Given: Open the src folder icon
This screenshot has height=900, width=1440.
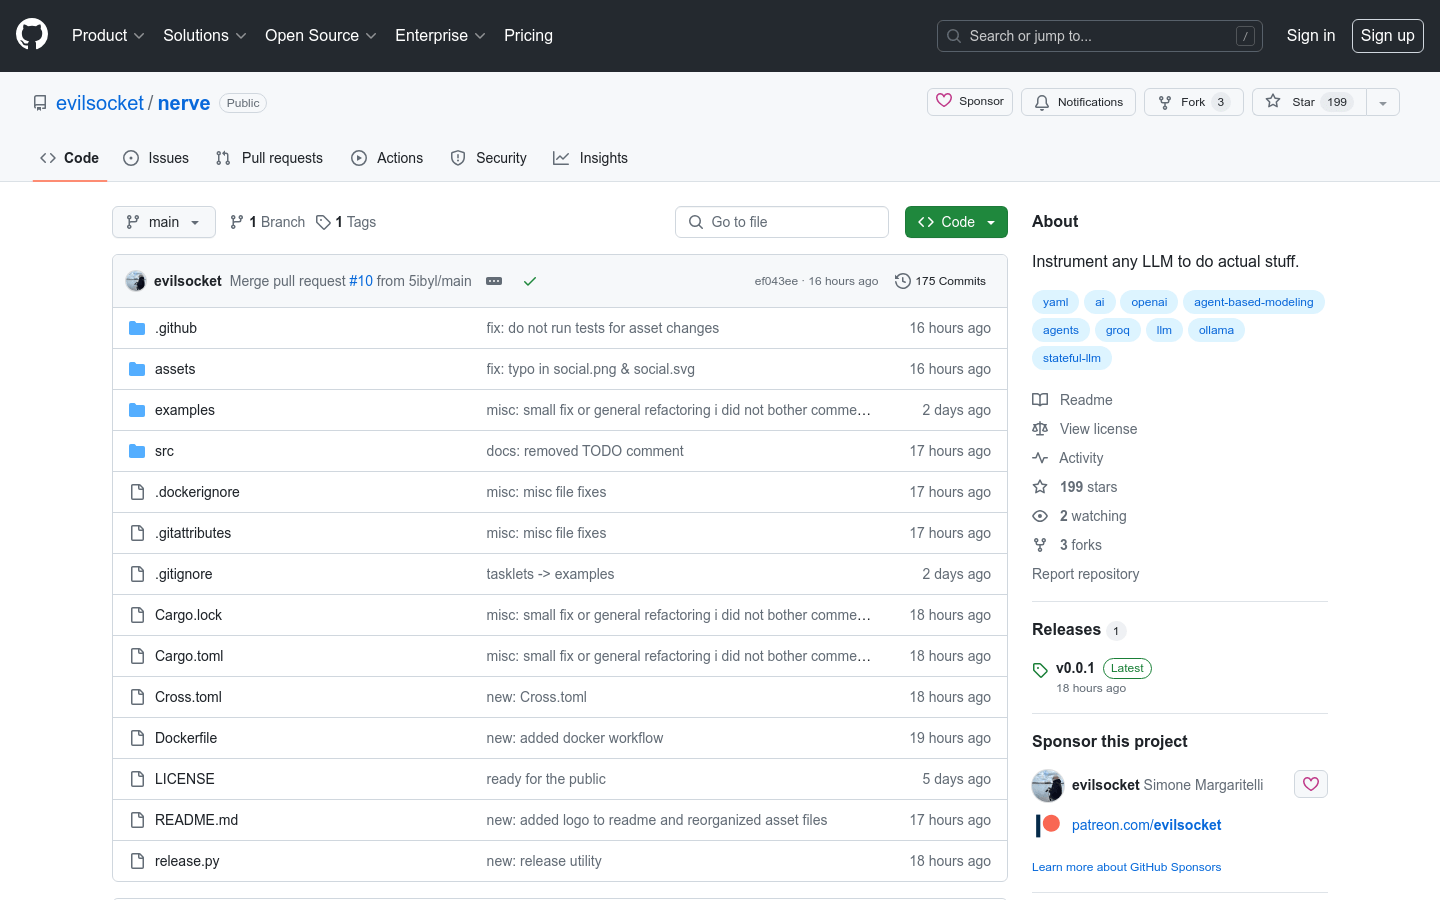Looking at the screenshot, I should (x=137, y=451).
